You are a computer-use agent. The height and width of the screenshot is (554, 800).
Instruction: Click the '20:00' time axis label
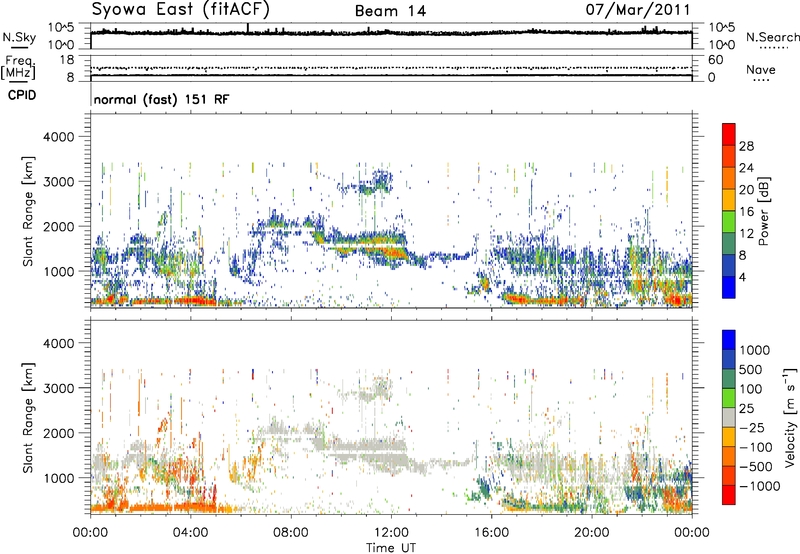click(x=591, y=533)
